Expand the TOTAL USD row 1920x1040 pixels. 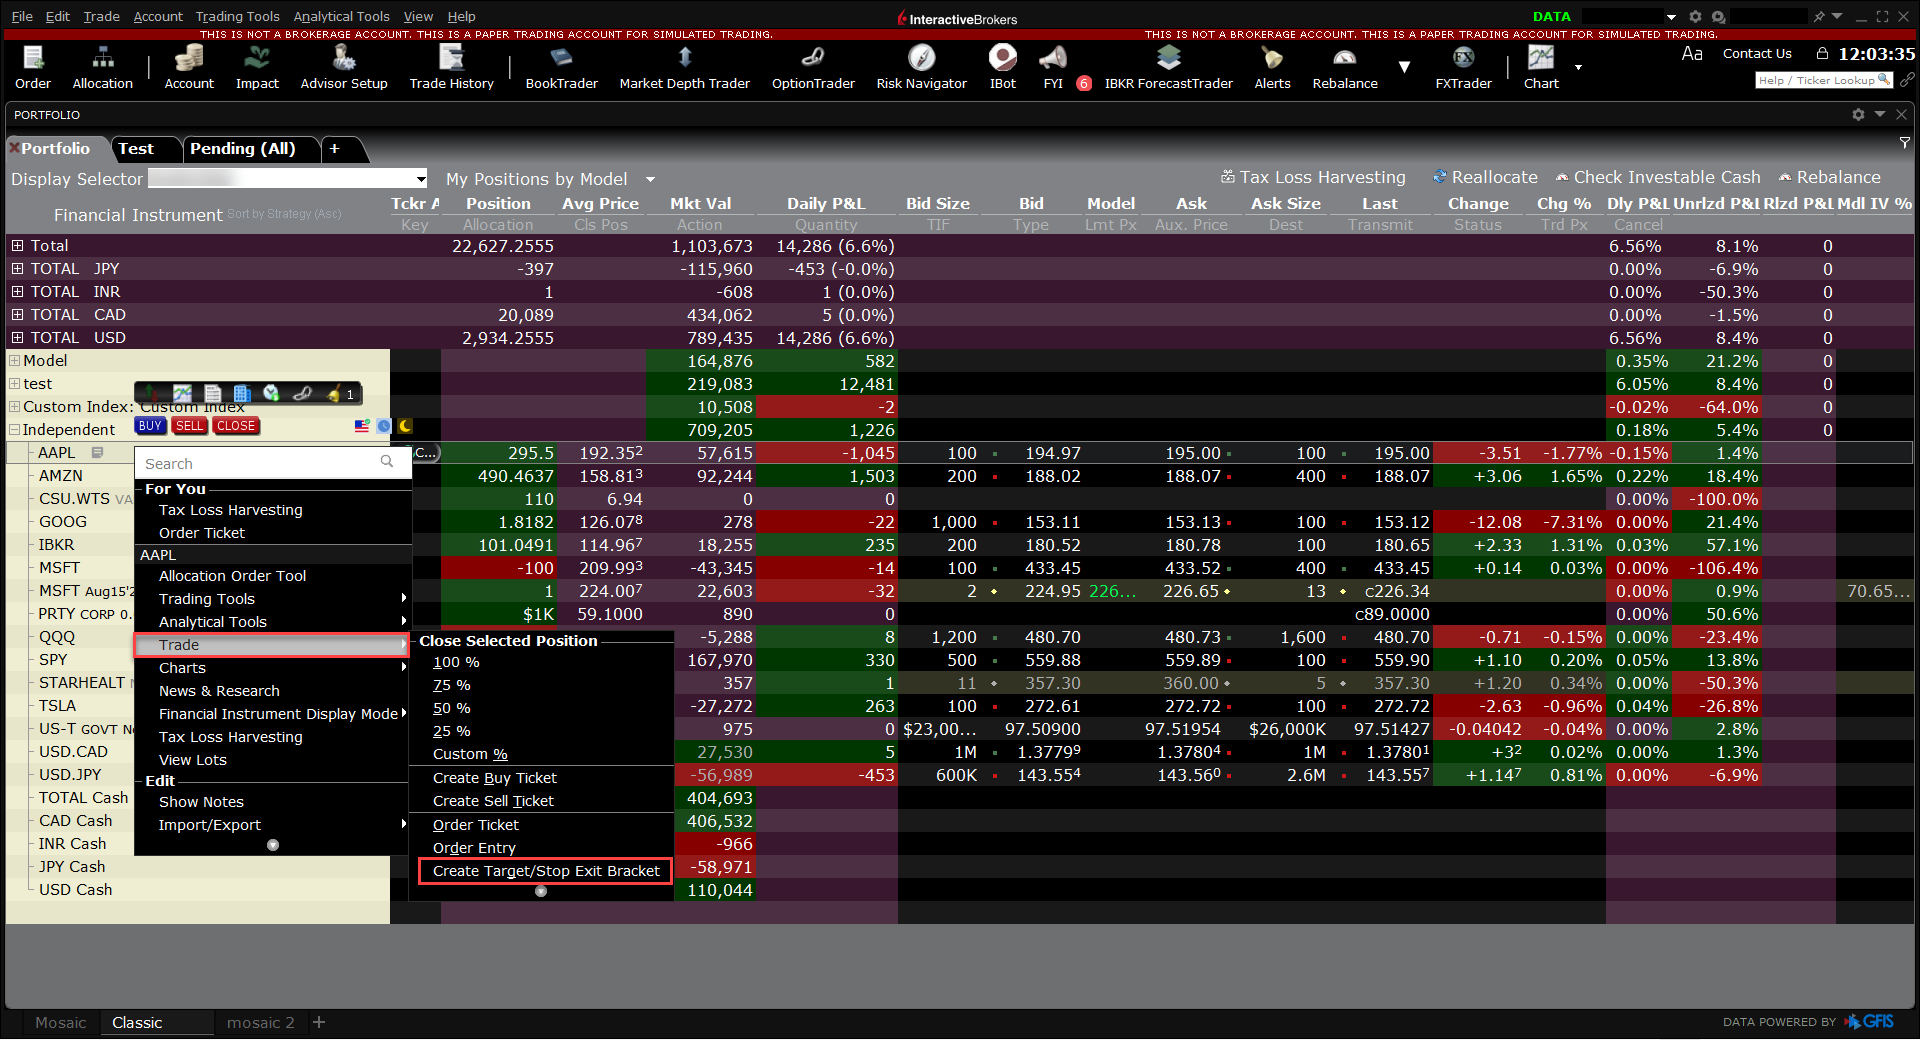17,338
